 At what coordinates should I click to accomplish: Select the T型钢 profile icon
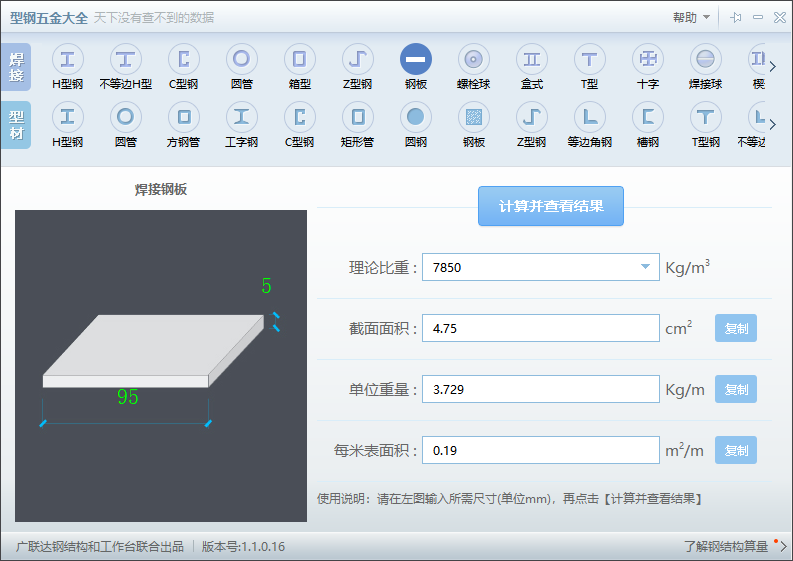click(x=706, y=117)
